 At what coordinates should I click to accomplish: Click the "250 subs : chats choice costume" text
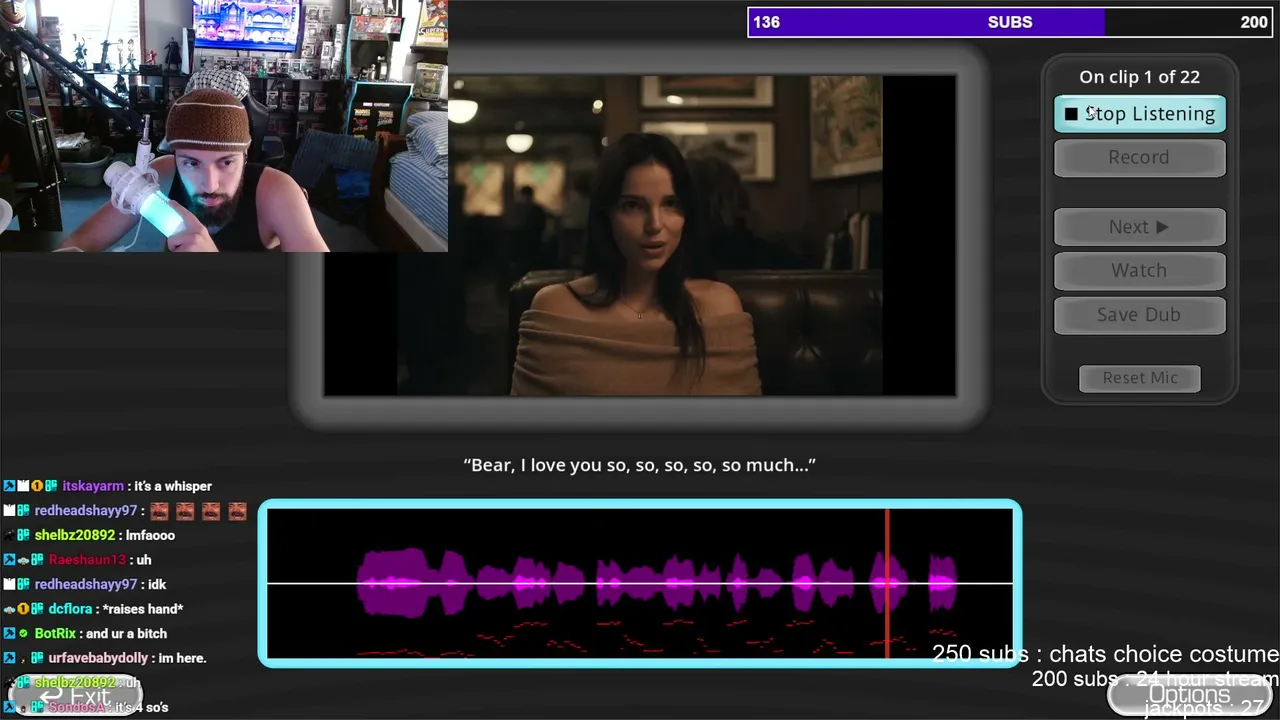1105,654
